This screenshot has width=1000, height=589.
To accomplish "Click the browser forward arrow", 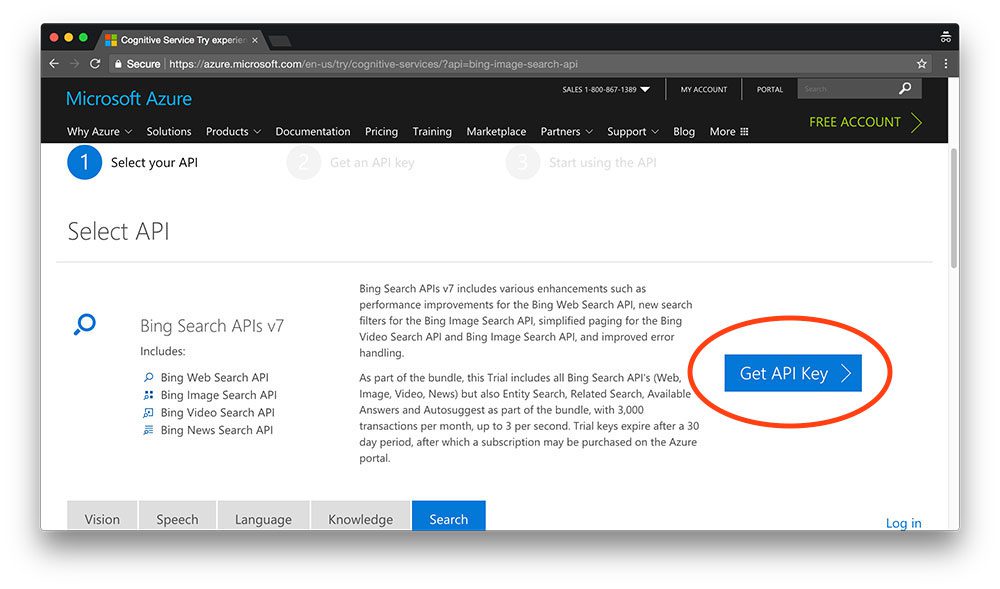I will [75, 64].
